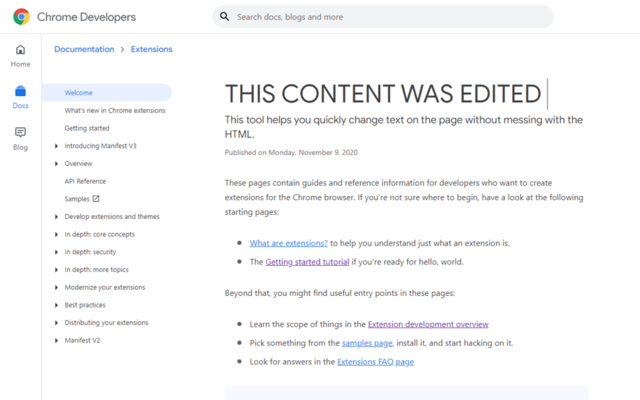Viewport: 640px width, 400px height.
Task: Go to Extensions breadcrumb
Action: click(x=151, y=49)
